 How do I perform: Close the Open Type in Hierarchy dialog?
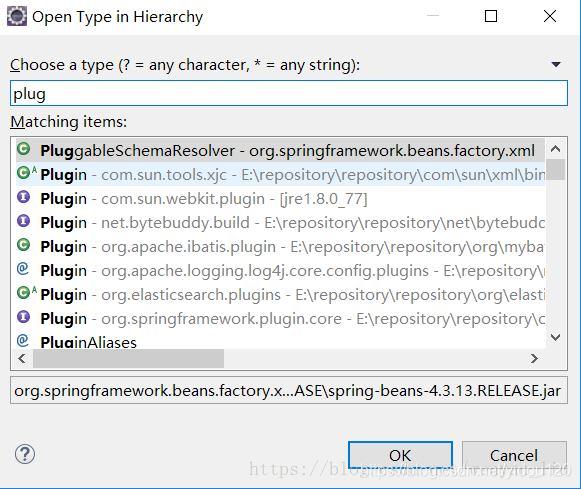[x=550, y=16]
